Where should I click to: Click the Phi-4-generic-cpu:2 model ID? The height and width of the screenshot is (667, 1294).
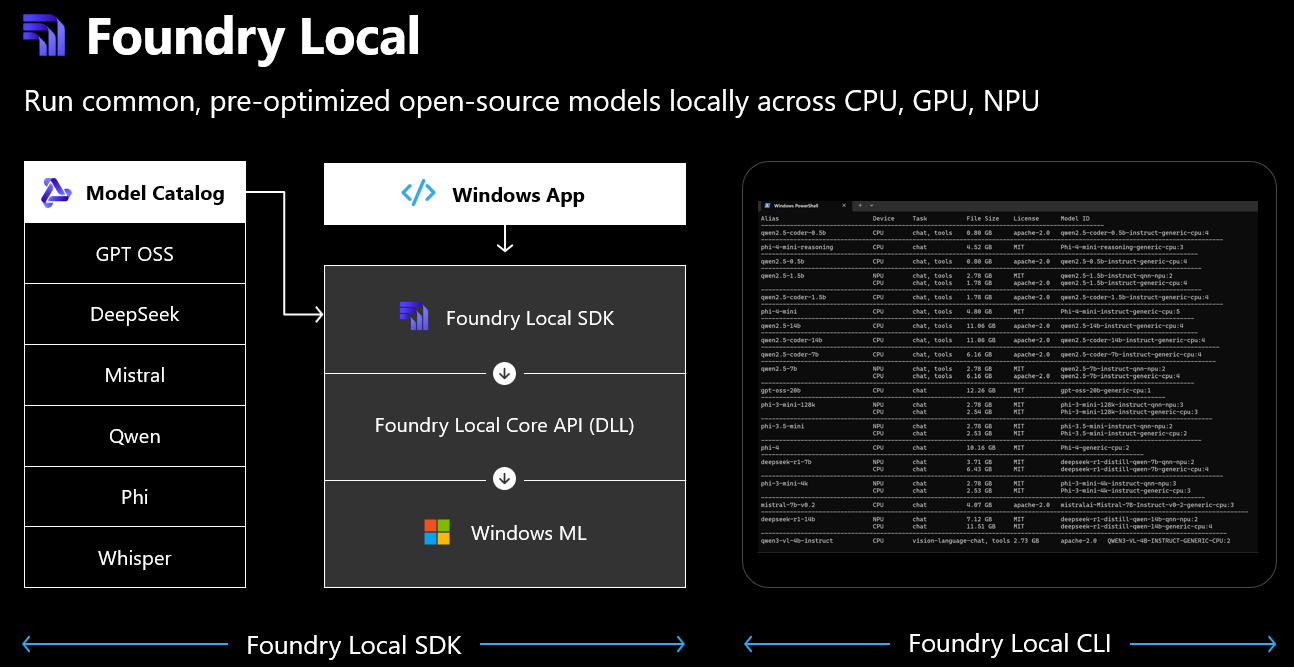click(x=1095, y=448)
